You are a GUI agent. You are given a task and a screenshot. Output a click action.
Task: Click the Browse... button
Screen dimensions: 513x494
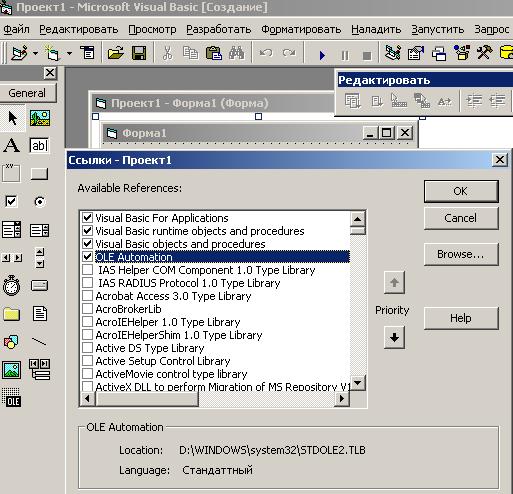point(461,254)
